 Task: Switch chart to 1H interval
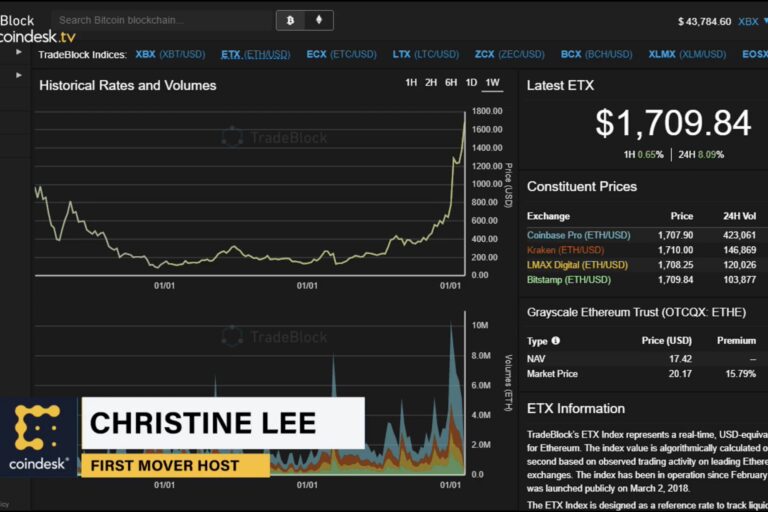411,83
